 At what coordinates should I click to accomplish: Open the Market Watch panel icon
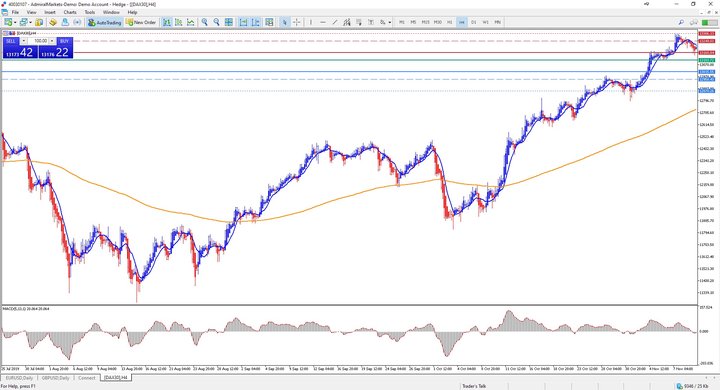tap(39, 22)
